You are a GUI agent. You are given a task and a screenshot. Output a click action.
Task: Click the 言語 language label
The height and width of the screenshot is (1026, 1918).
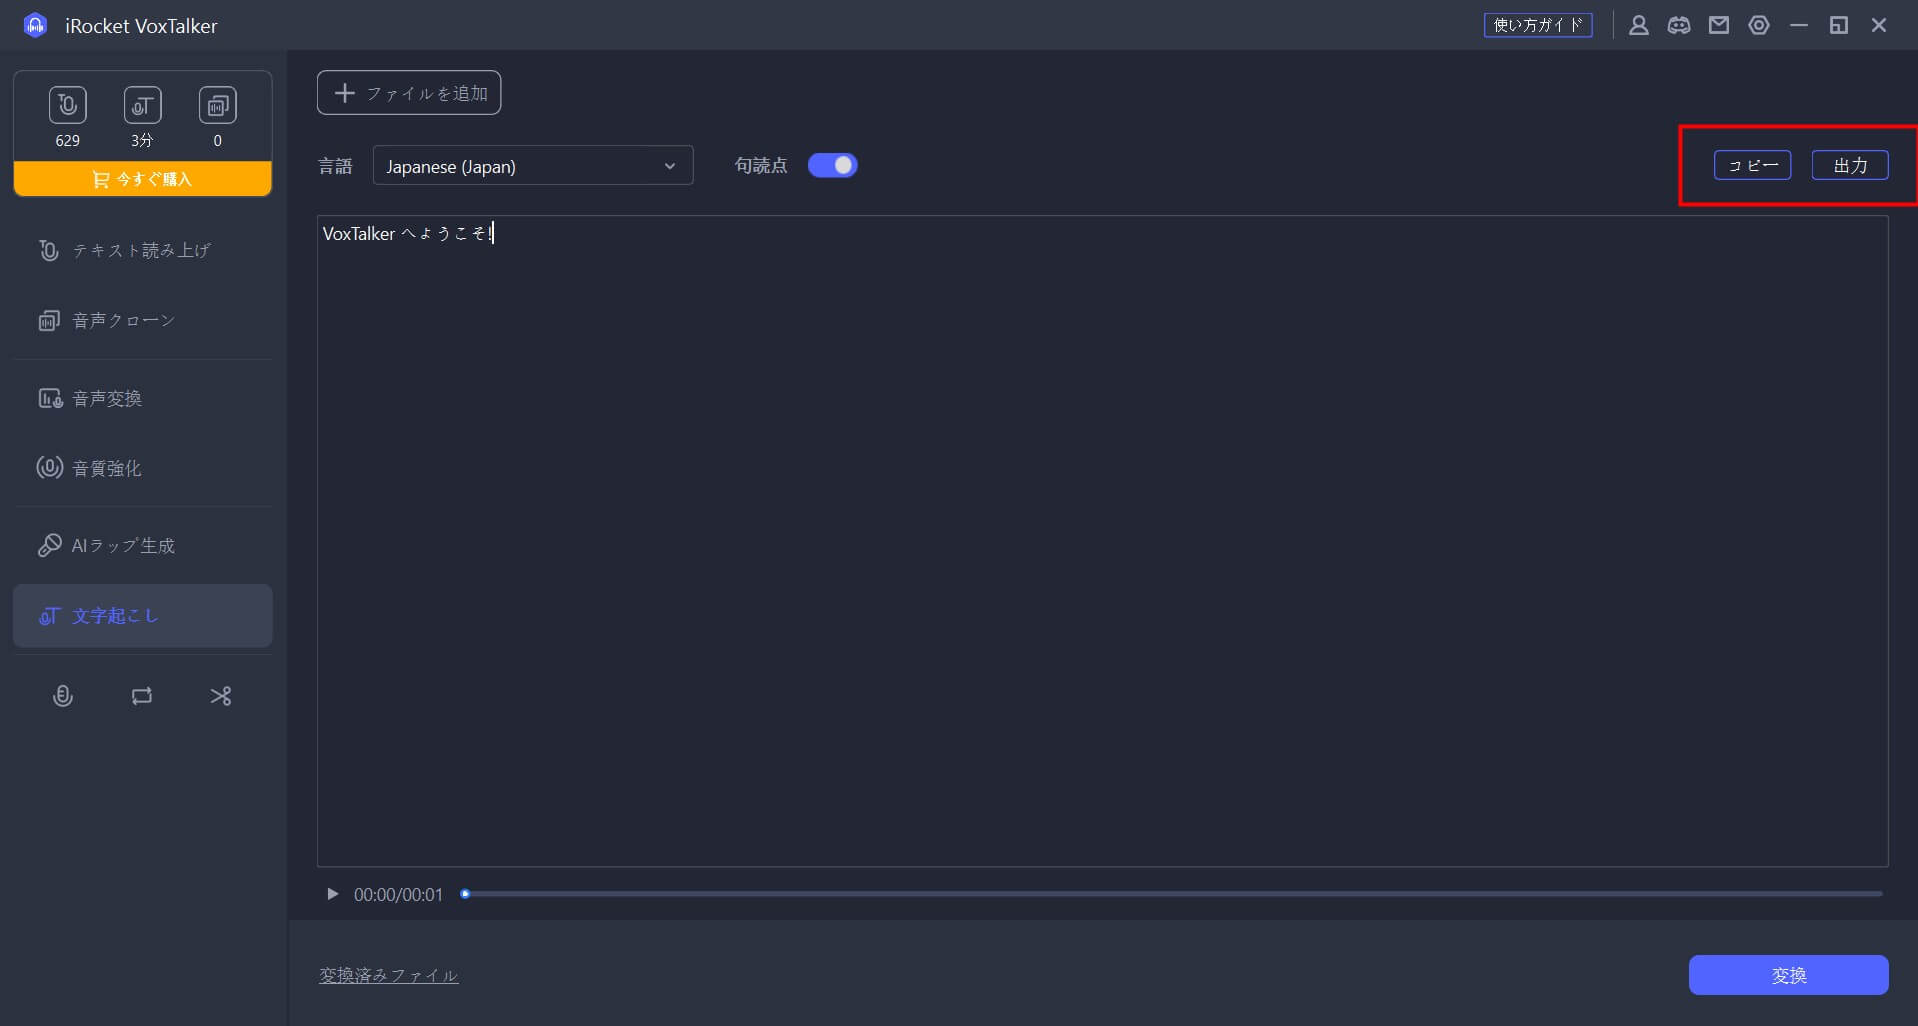point(335,166)
